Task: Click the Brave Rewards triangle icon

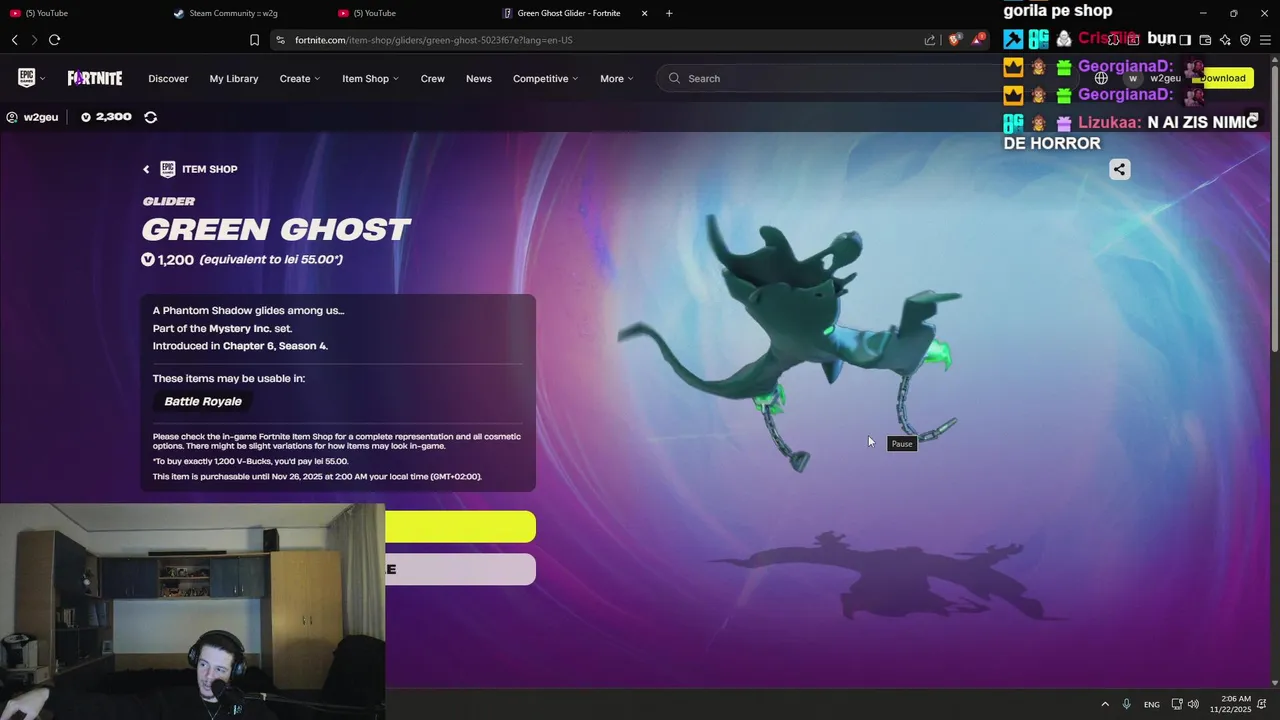Action: pyautogui.click(x=978, y=40)
